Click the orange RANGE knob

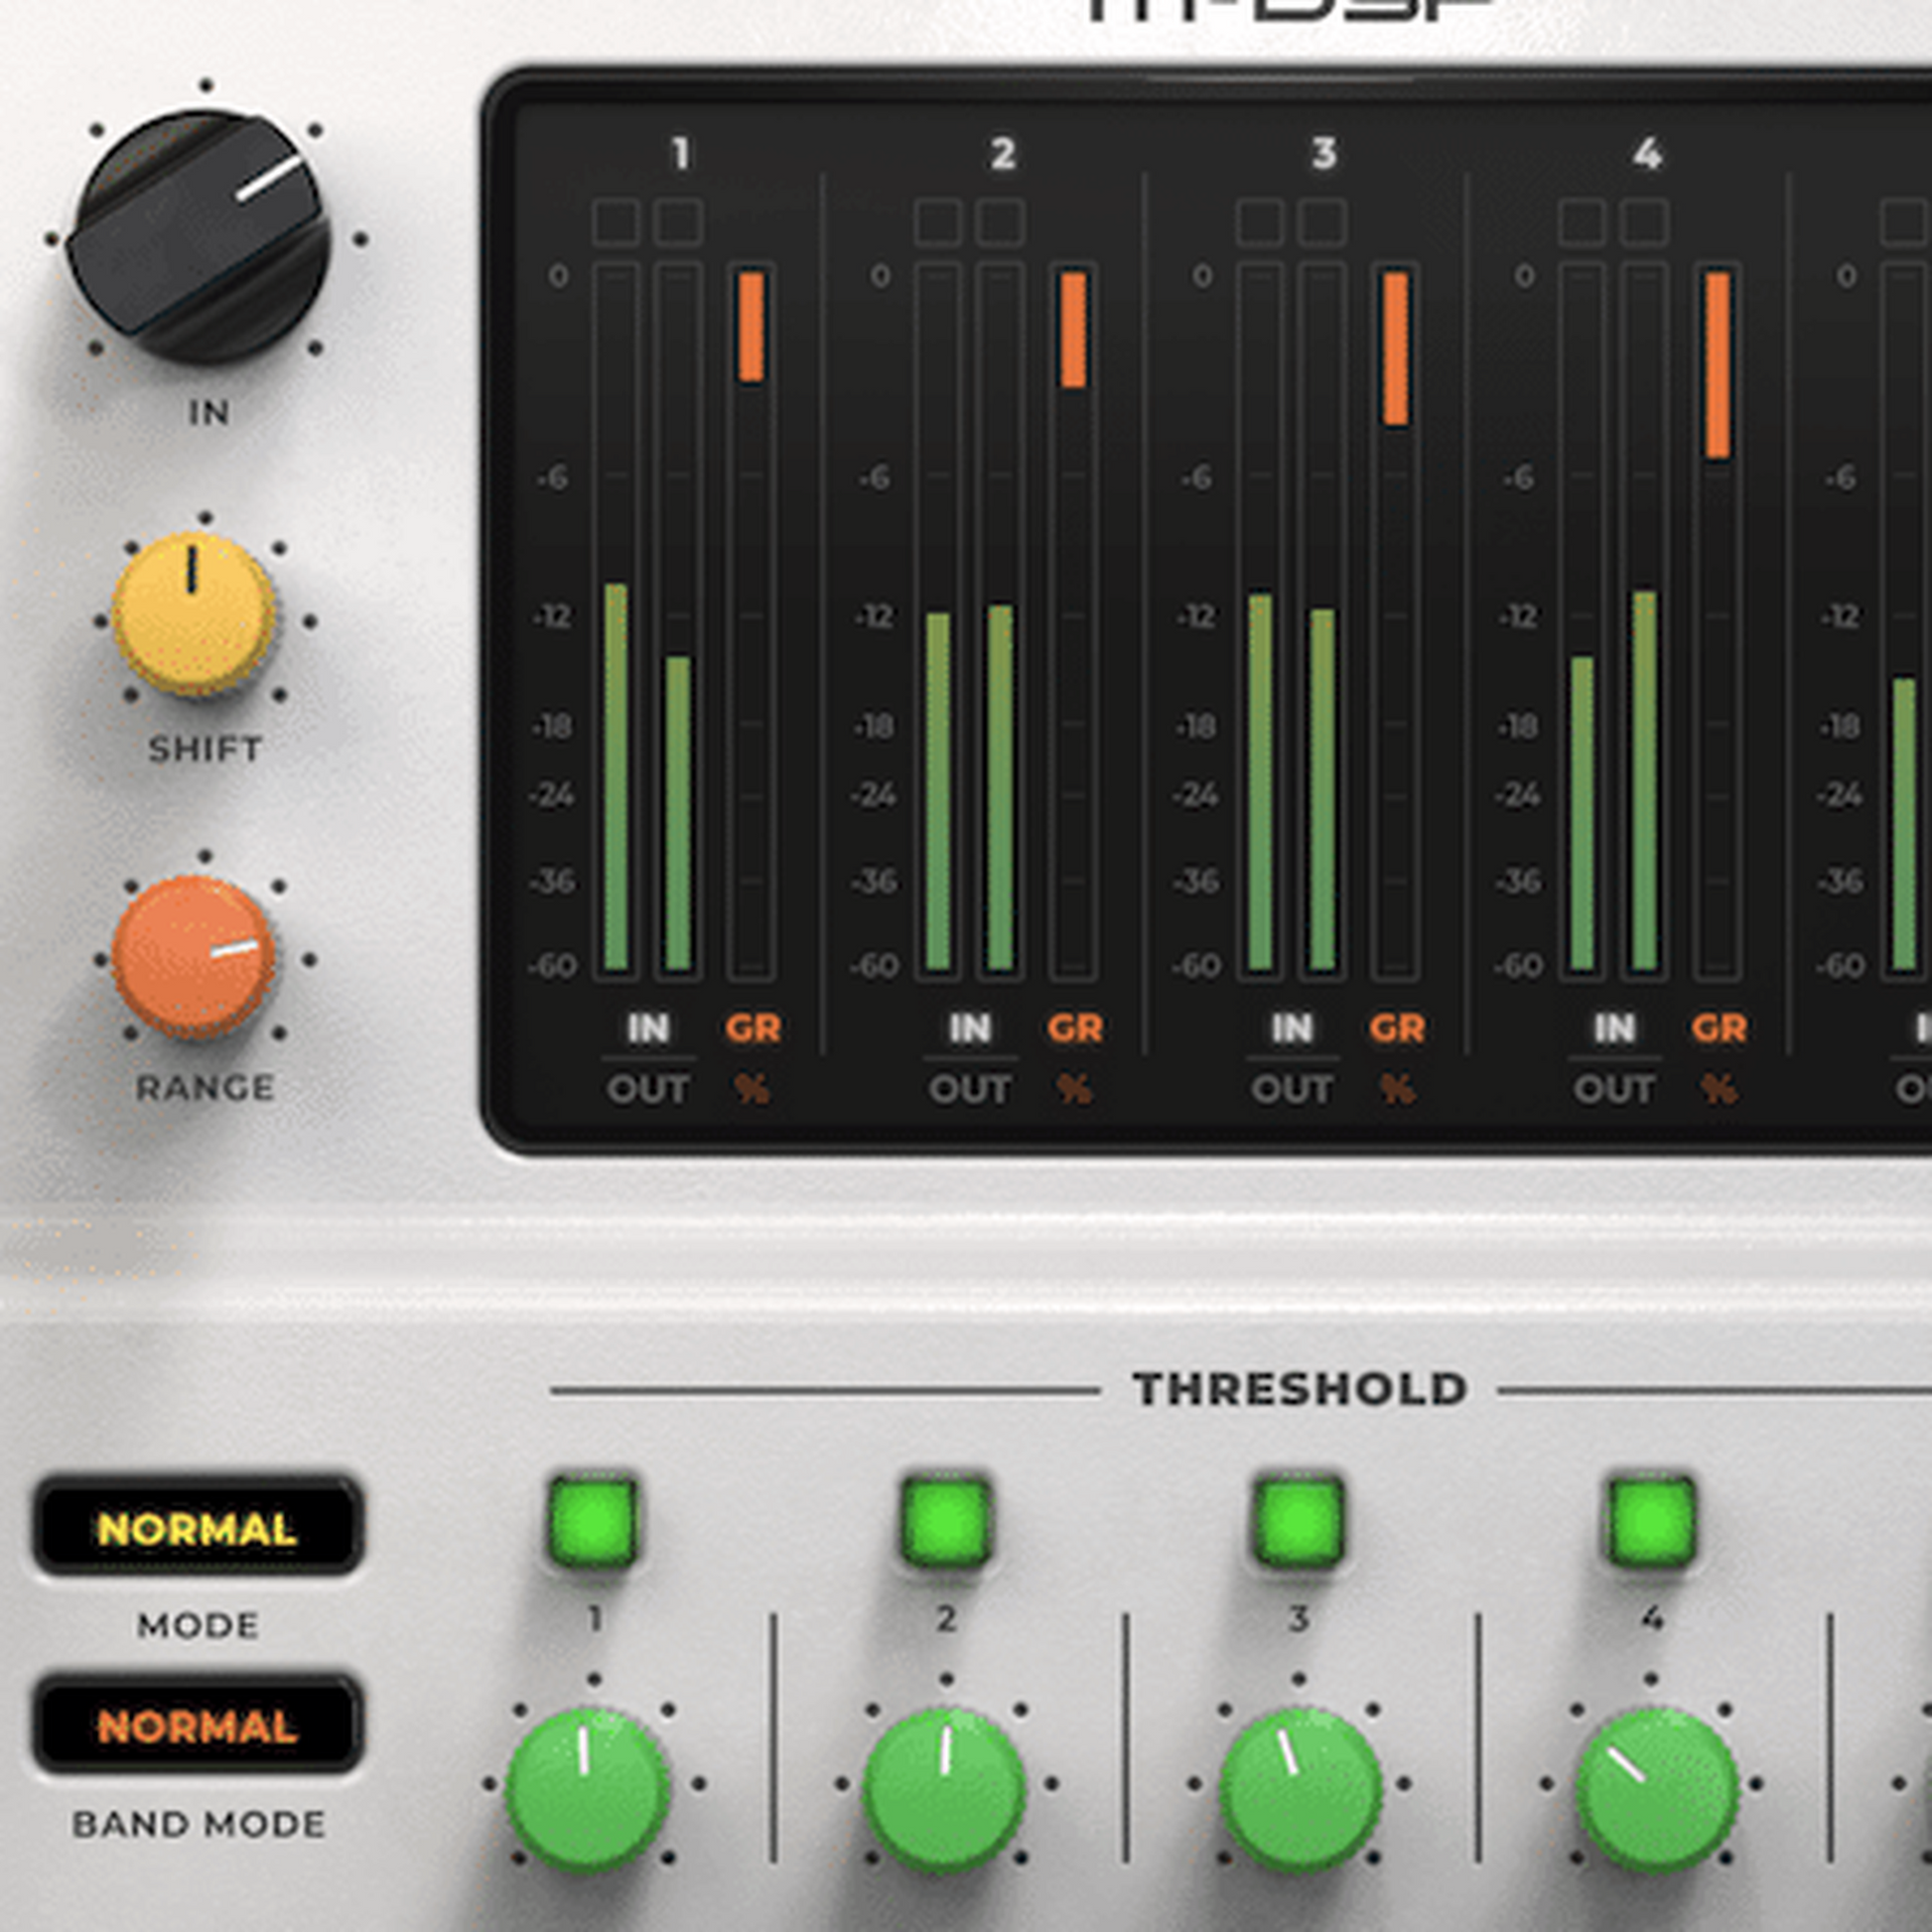pos(193,957)
